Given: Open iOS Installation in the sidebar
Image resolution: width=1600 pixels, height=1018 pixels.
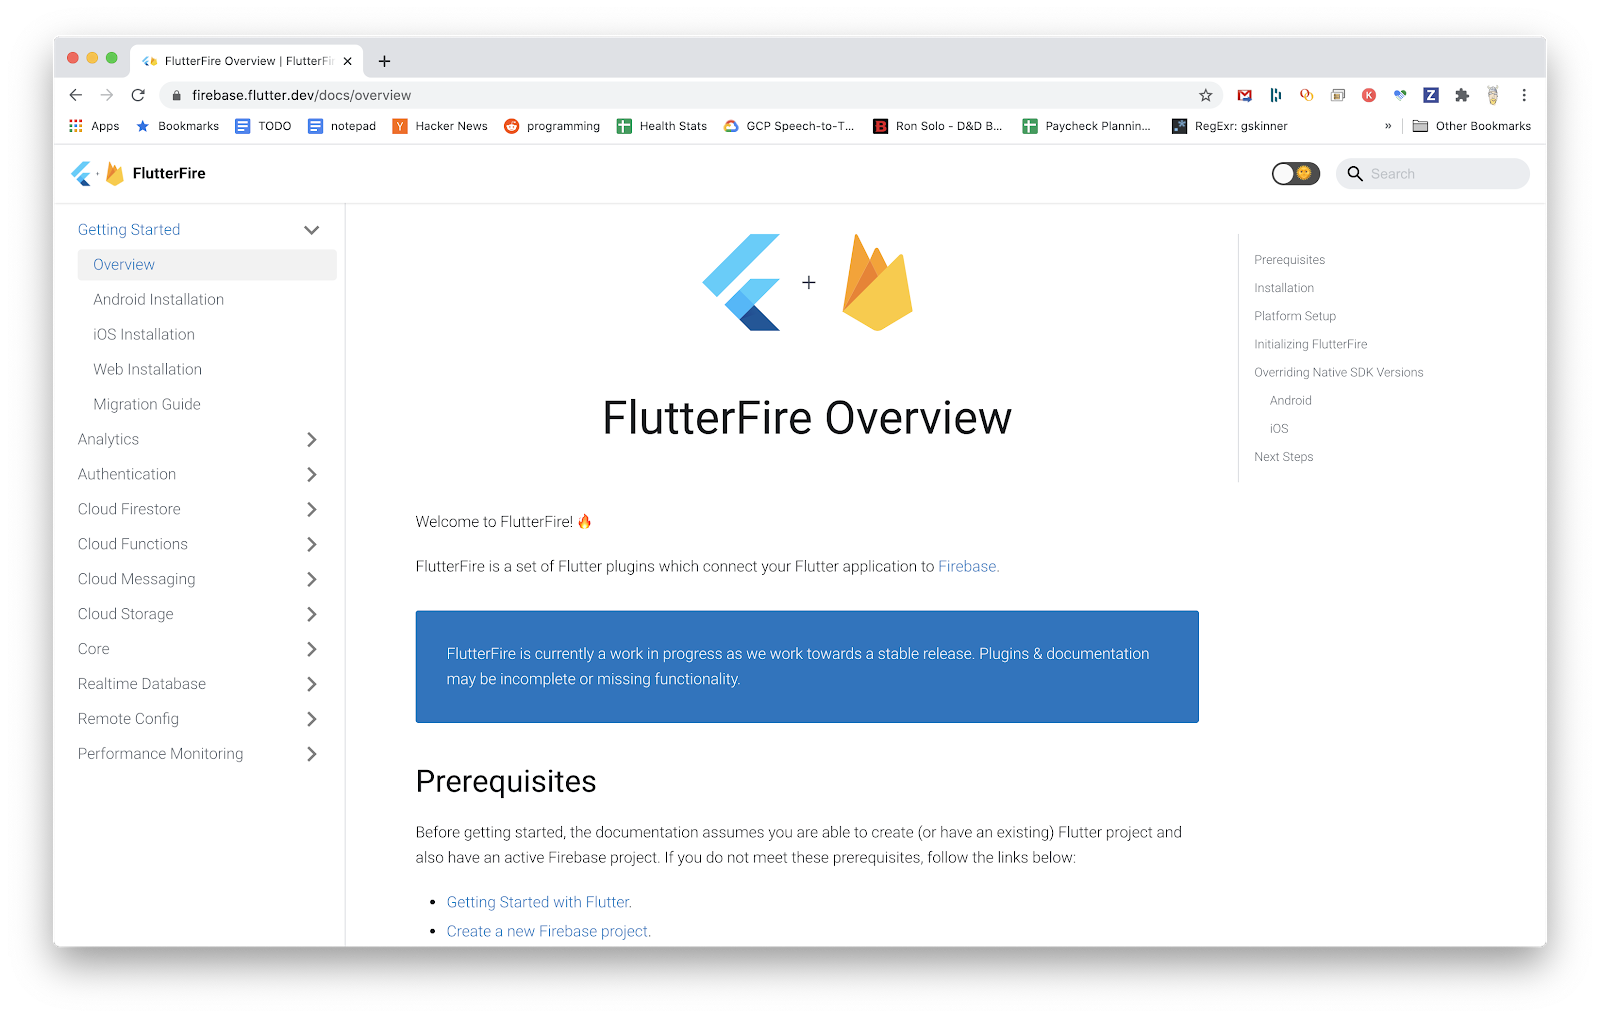Looking at the screenshot, I should 144,335.
